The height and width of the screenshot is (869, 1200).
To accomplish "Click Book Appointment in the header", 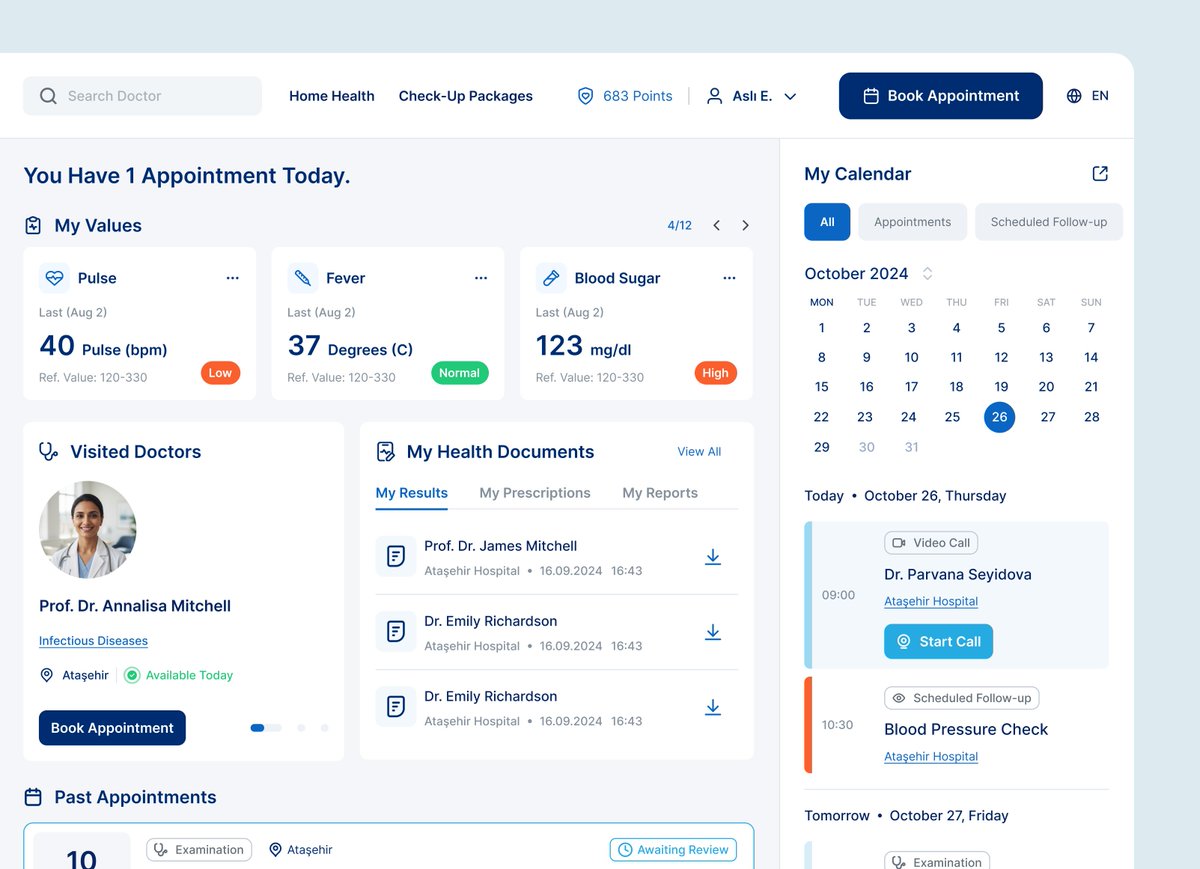I will coord(941,96).
